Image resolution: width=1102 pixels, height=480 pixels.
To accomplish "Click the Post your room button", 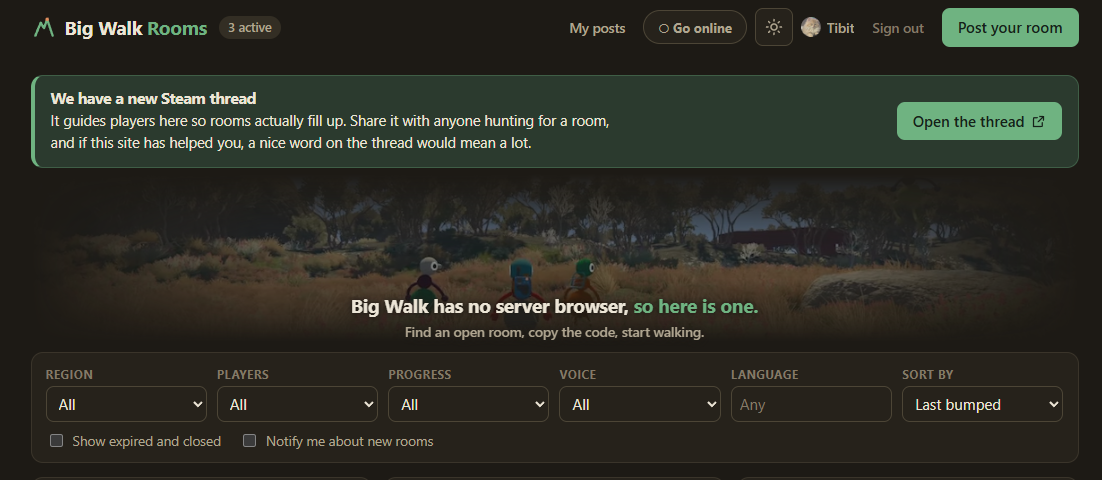I will point(1010,27).
